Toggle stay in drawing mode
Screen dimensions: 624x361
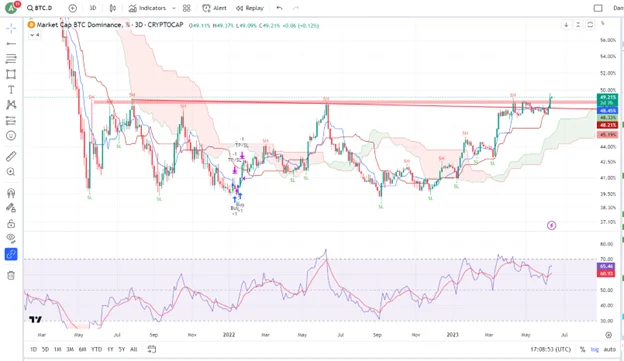(11, 208)
